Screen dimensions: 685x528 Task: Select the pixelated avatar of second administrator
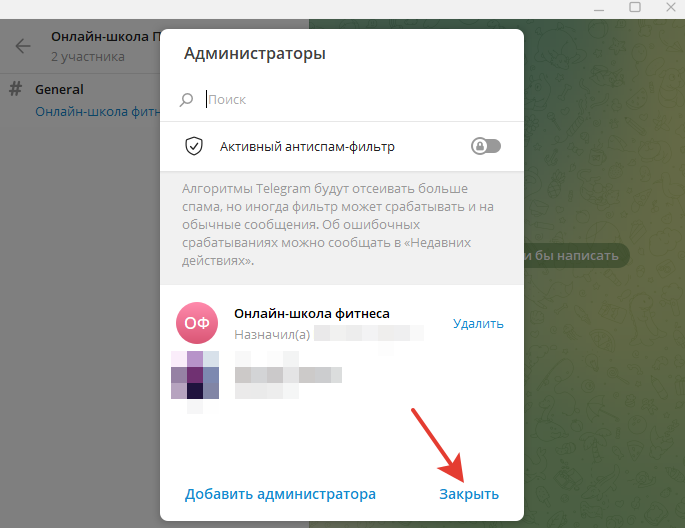pyautogui.click(x=197, y=376)
